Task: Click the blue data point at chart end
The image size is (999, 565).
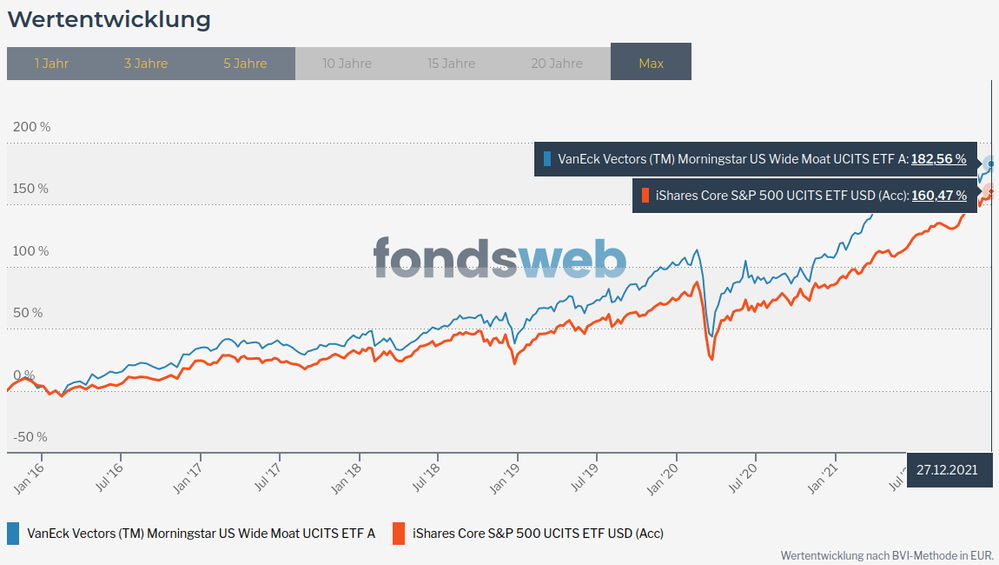Action: [990, 163]
